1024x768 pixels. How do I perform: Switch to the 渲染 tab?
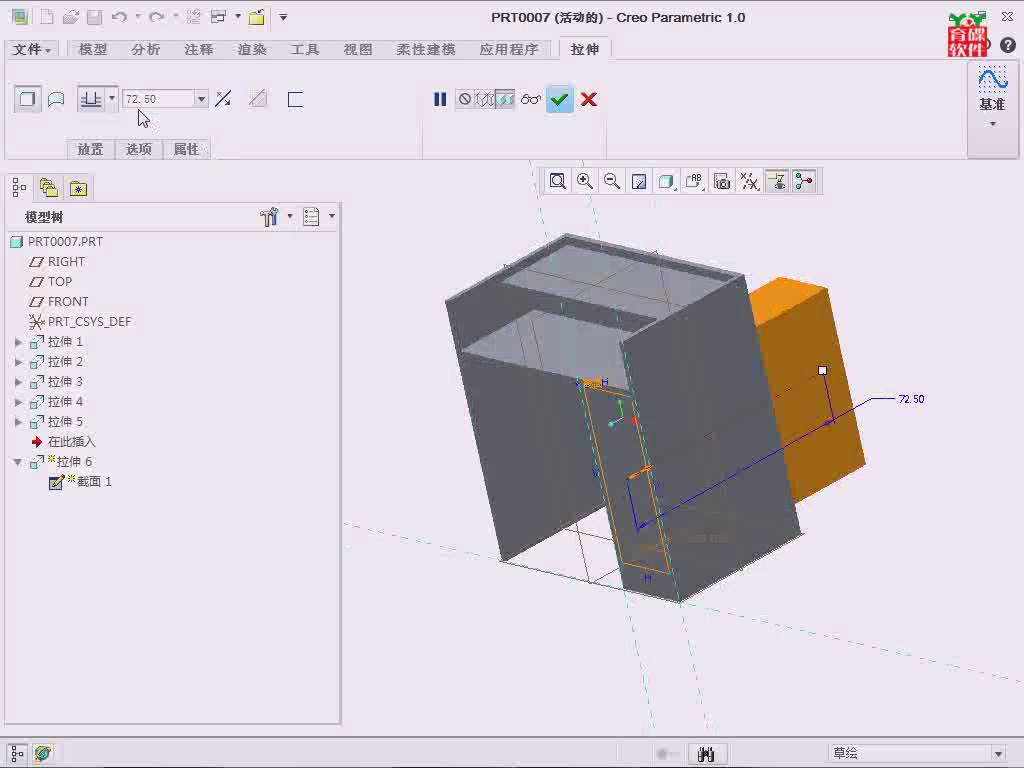click(x=251, y=49)
